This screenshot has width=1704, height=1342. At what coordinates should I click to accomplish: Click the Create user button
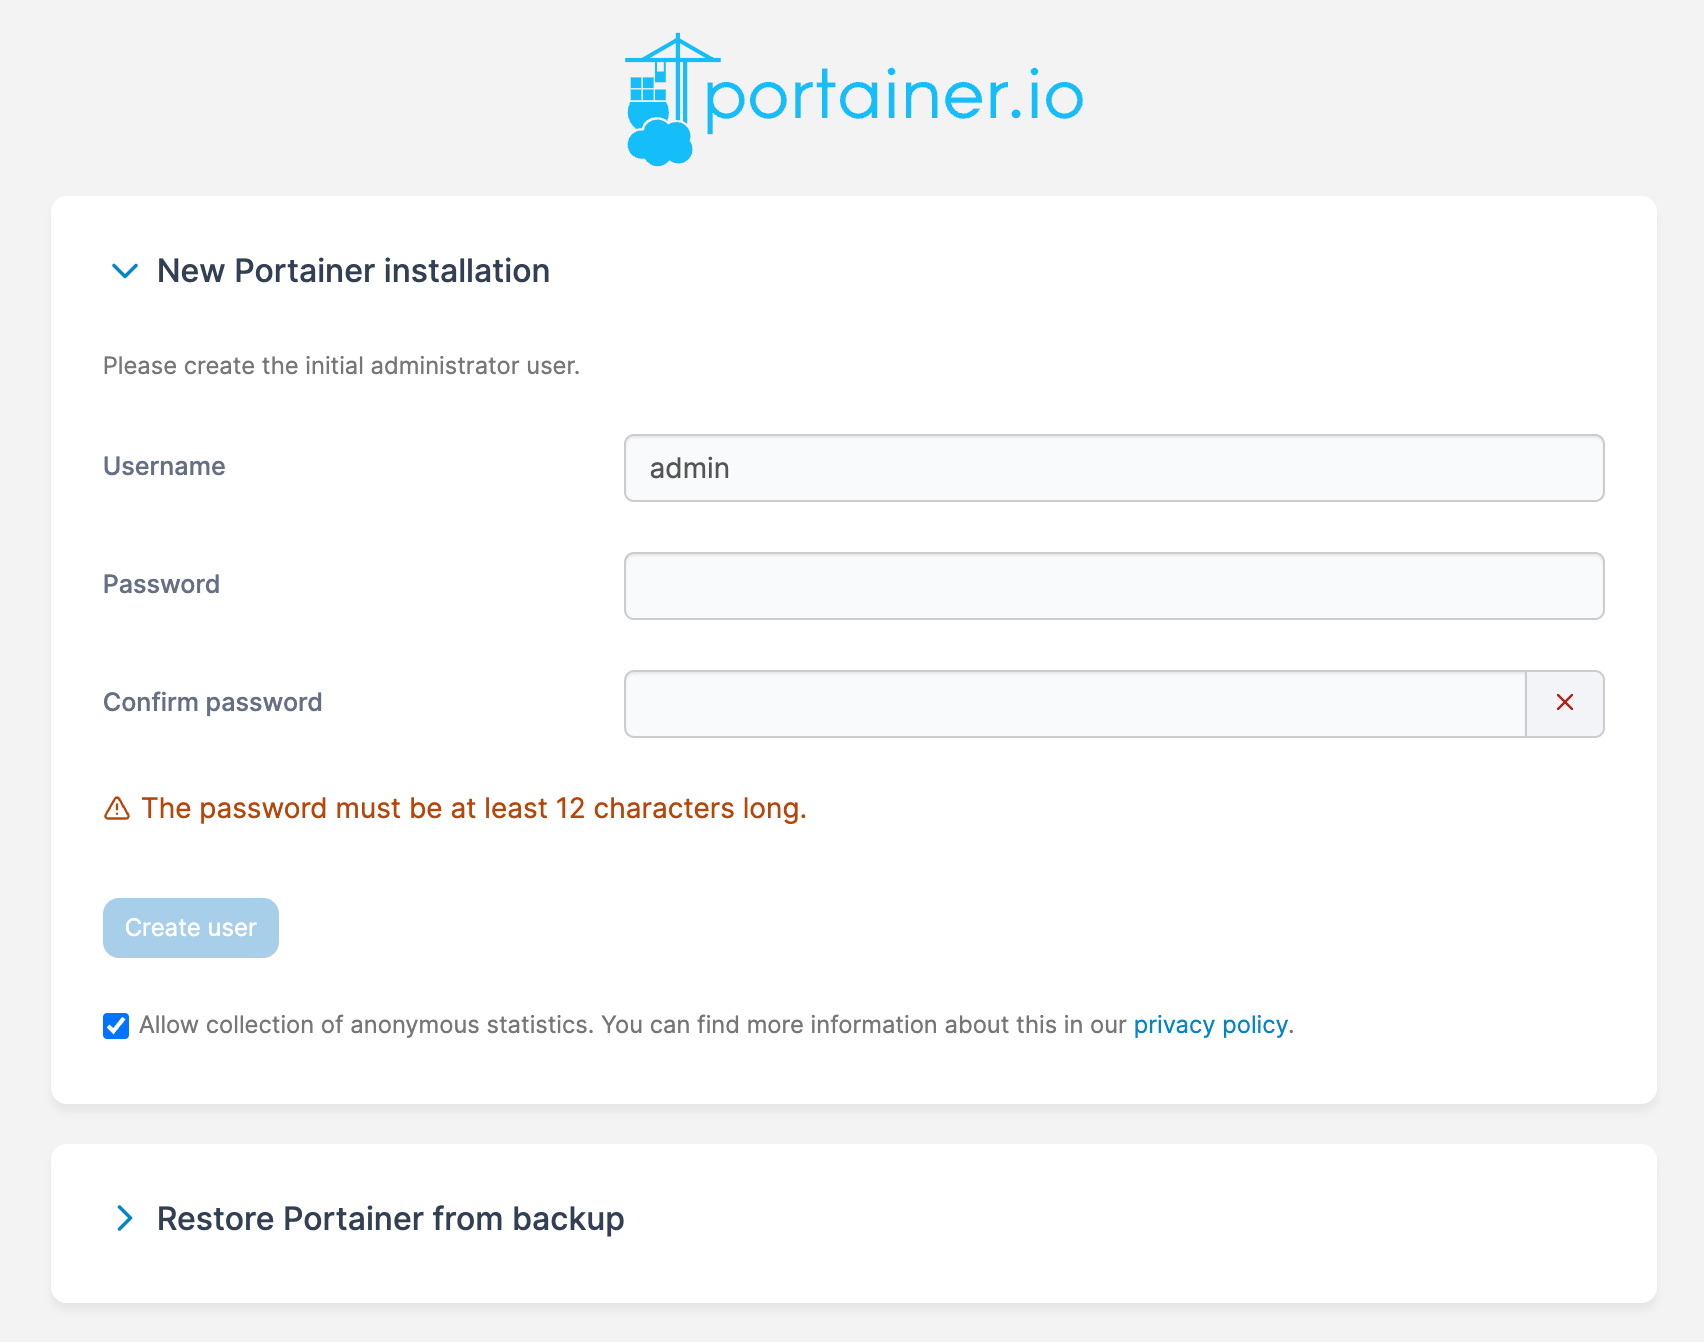(x=191, y=928)
